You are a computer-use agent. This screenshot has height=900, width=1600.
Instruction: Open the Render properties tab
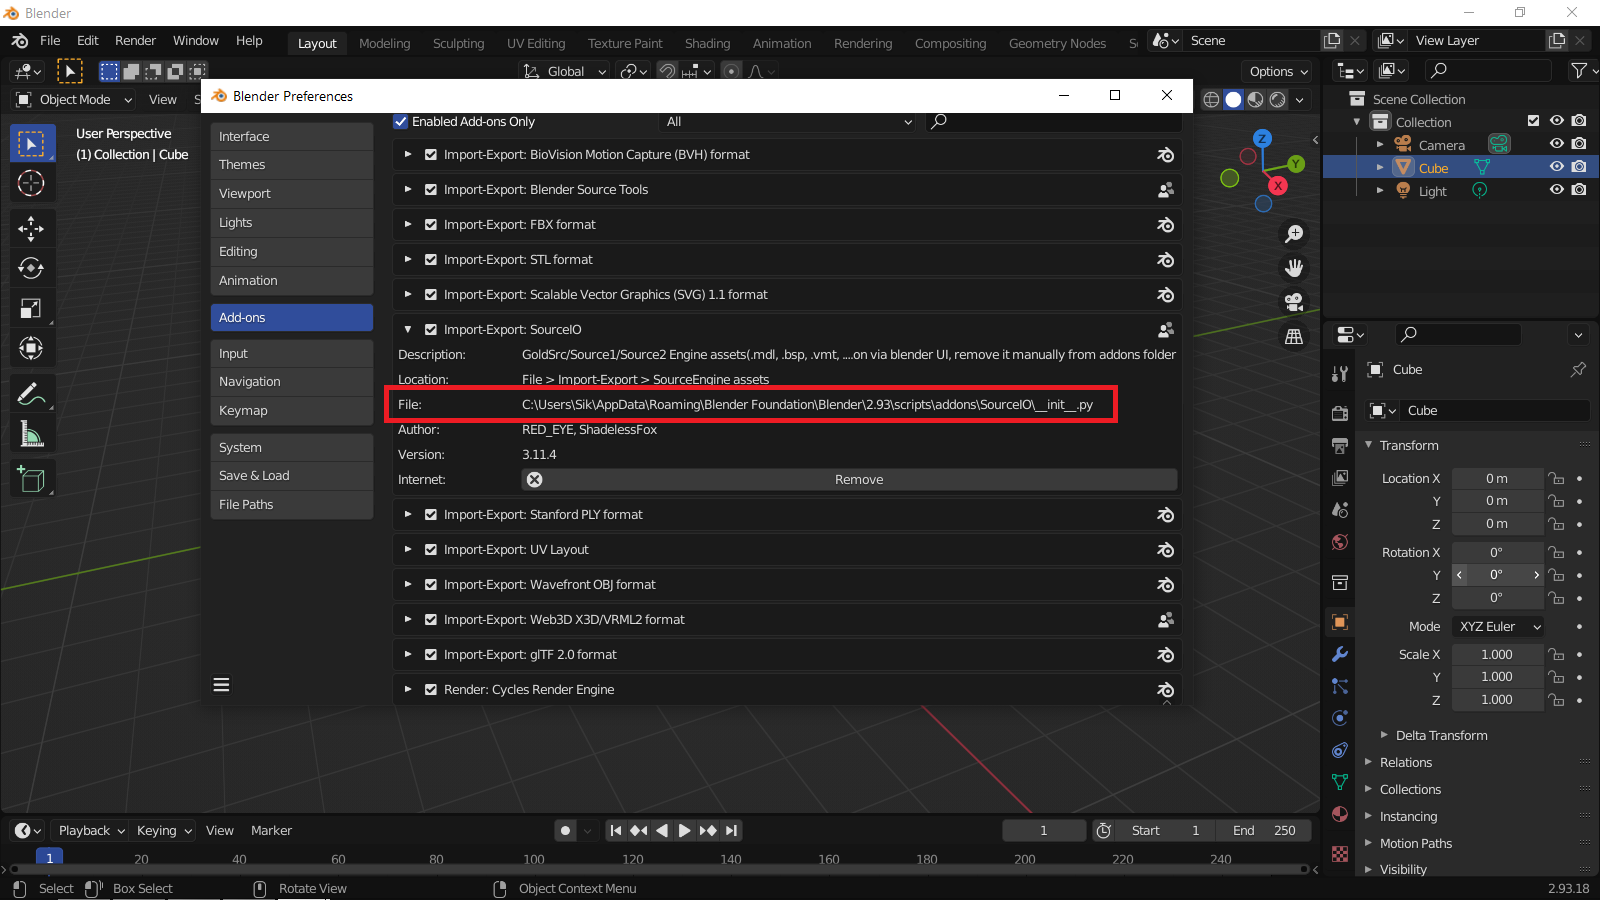point(1340,413)
